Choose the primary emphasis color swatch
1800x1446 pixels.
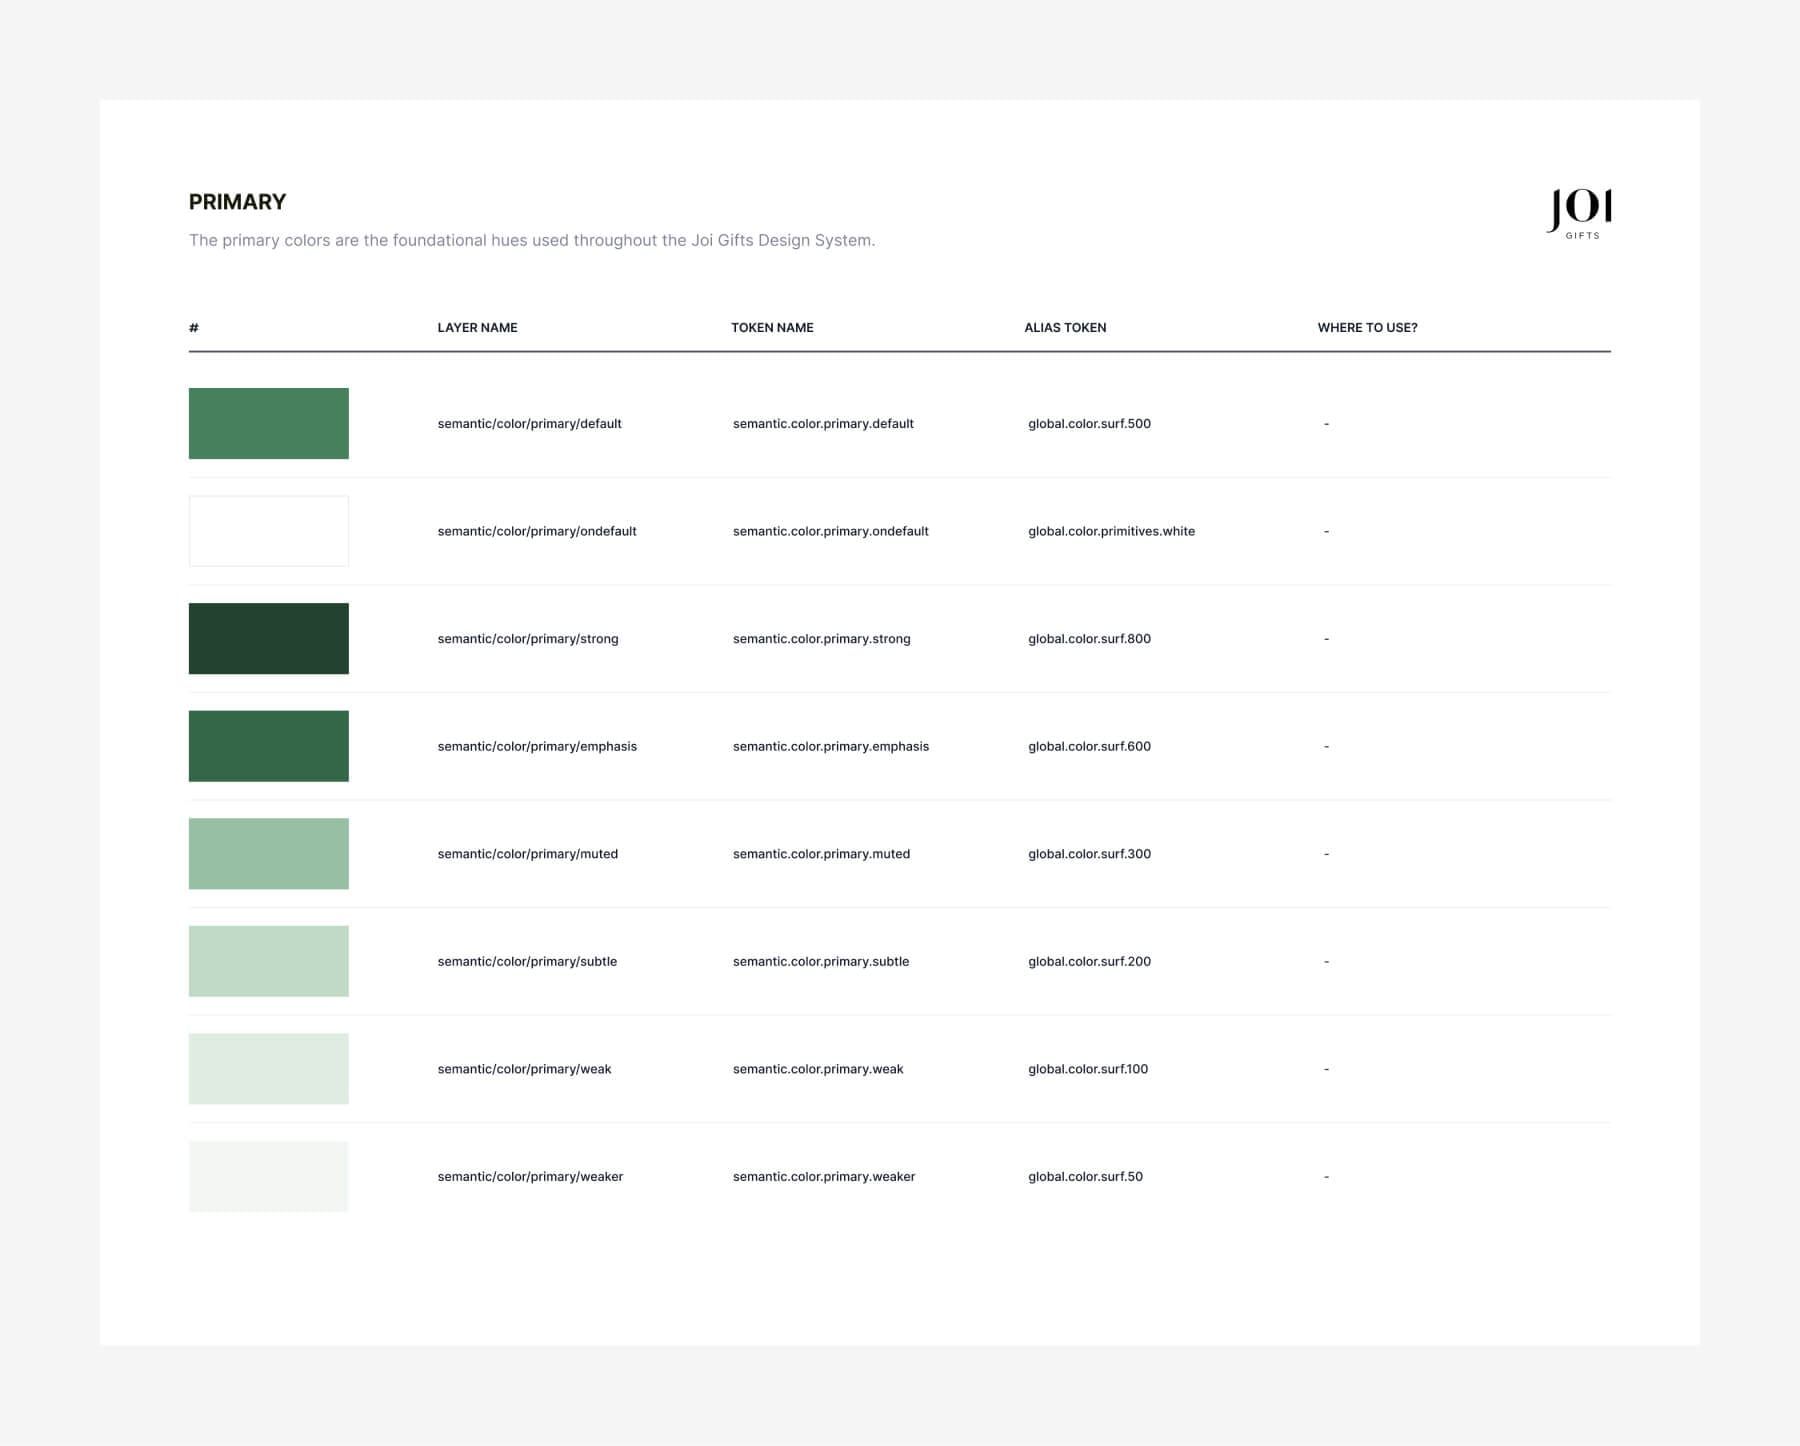coord(268,746)
